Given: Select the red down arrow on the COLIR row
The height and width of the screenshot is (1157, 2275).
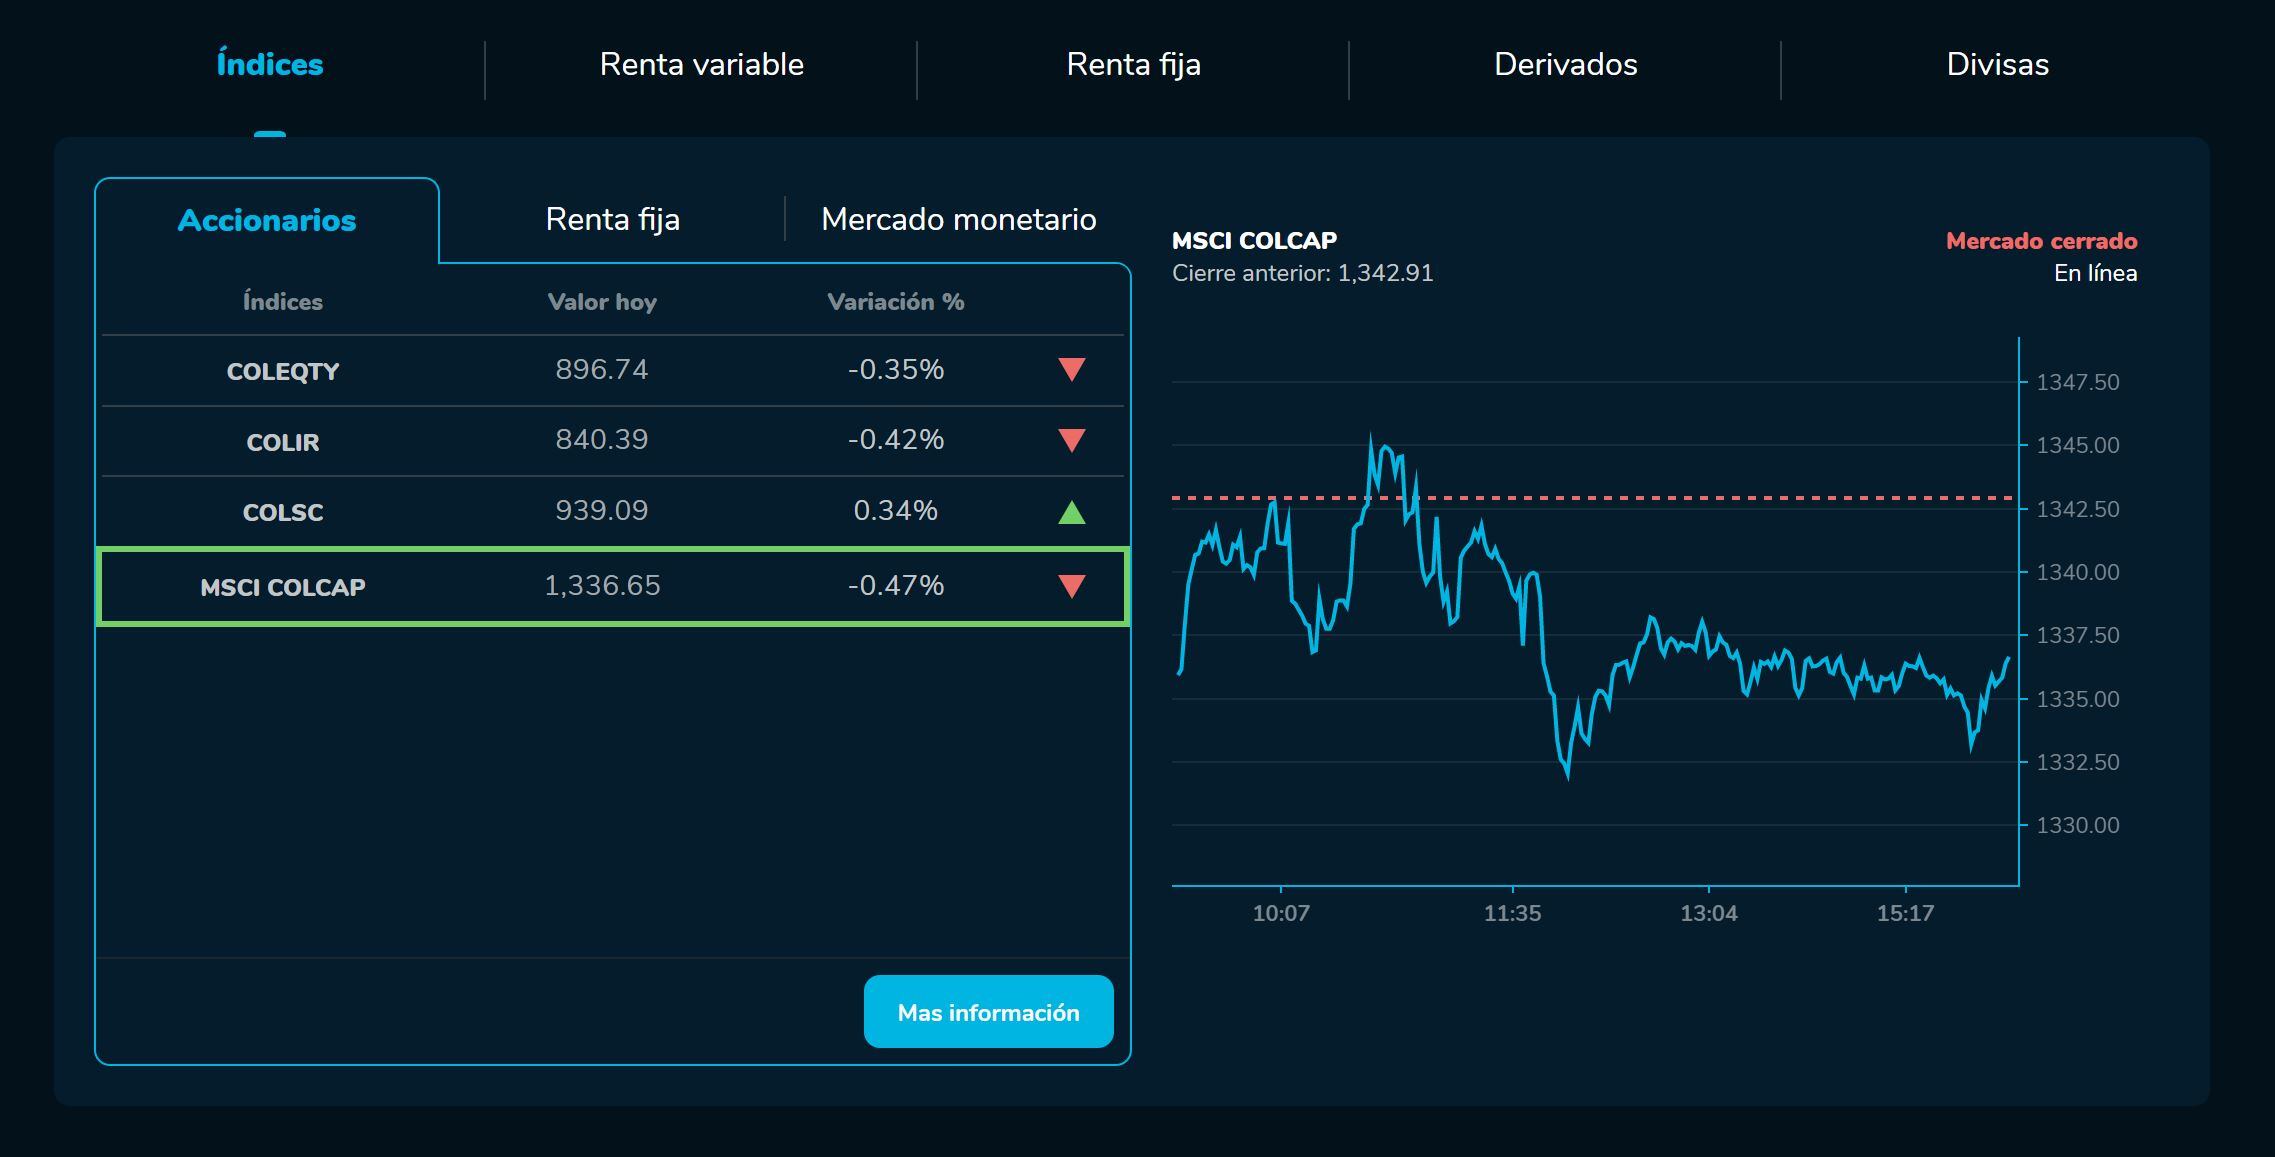Looking at the screenshot, I should (1069, 441).
